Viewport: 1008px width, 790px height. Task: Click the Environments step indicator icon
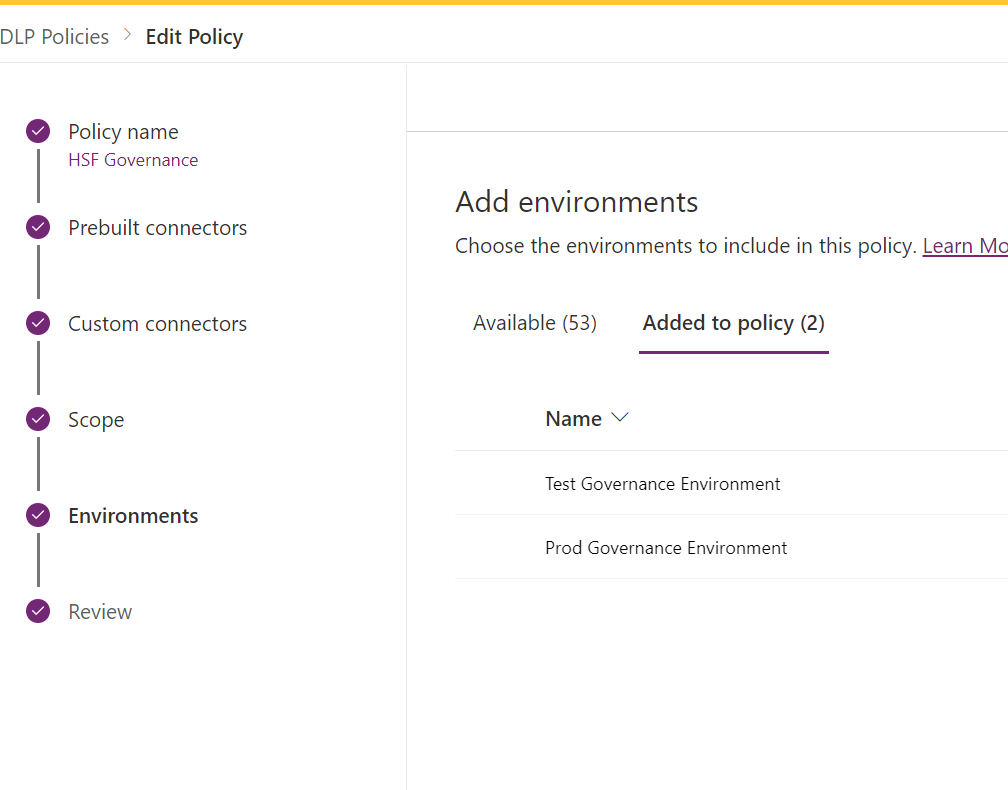37,515
